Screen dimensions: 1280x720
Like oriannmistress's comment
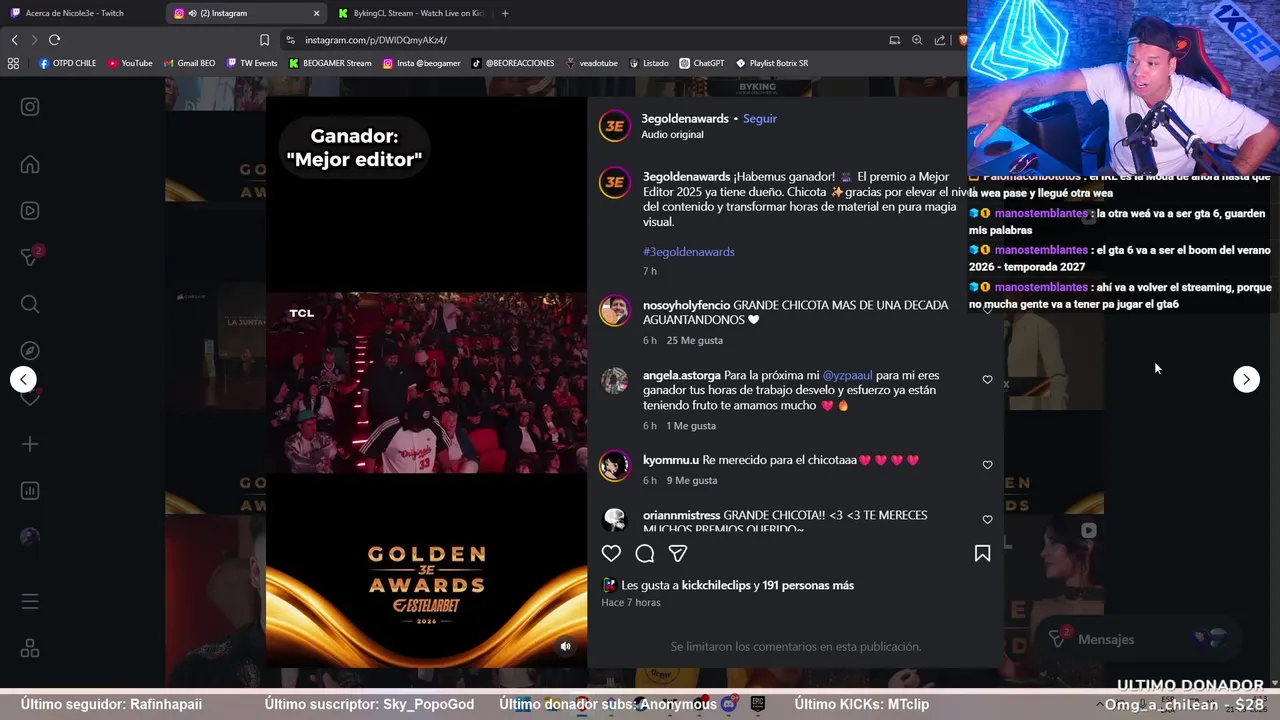(987, 520)
